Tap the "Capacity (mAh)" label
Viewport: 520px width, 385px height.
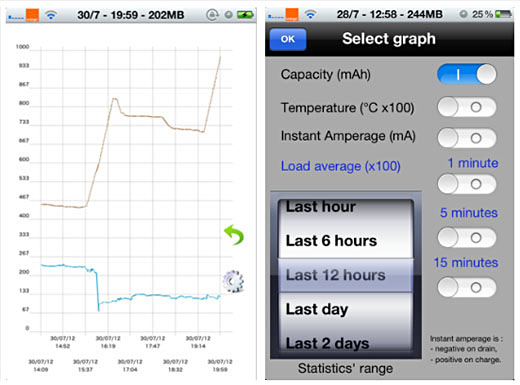pos(325,74)
